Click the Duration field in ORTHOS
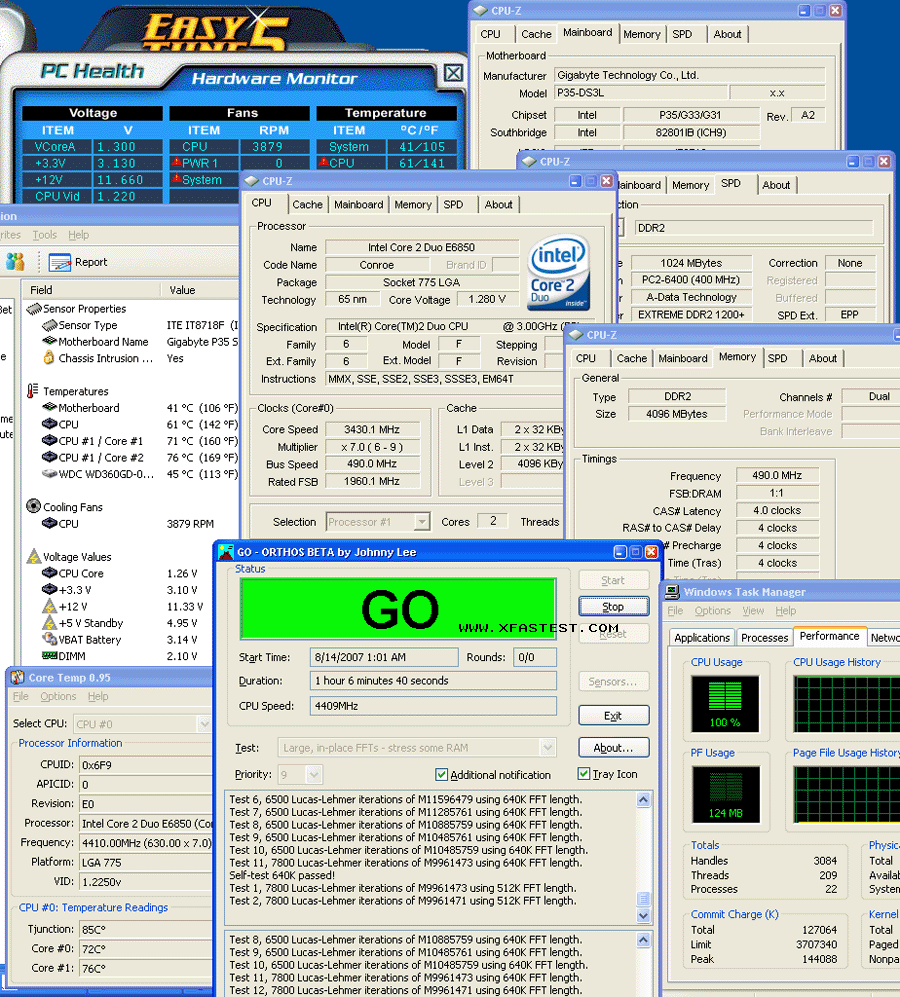 point(433,681)
